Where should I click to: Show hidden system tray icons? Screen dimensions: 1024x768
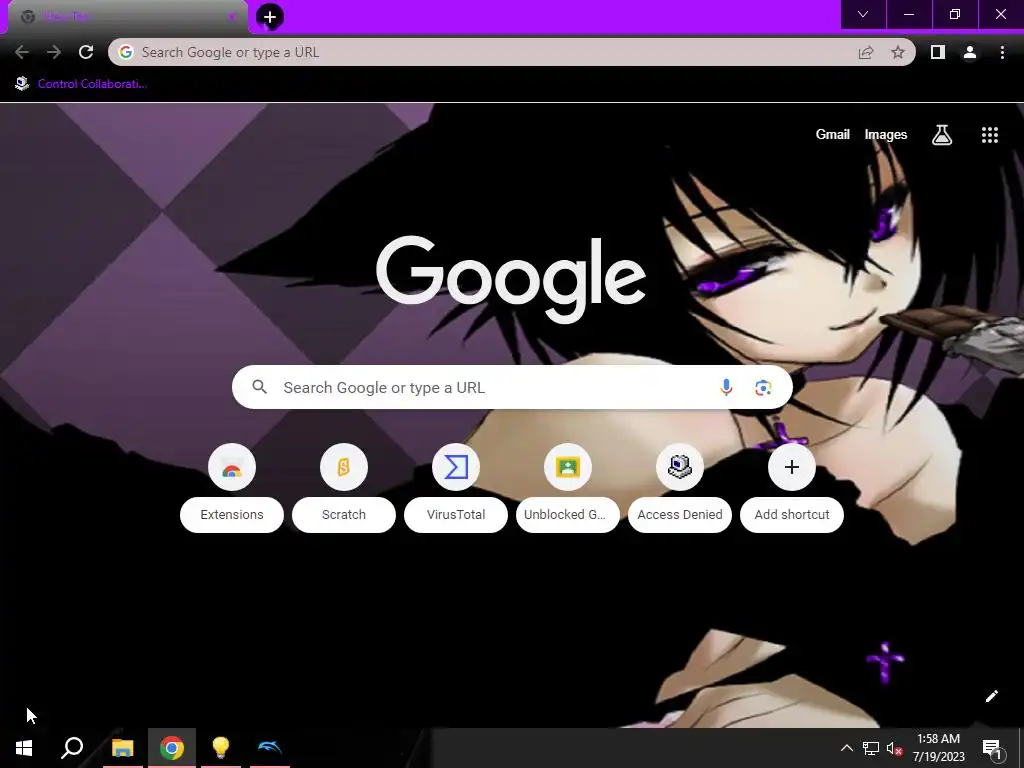point(846,748)
